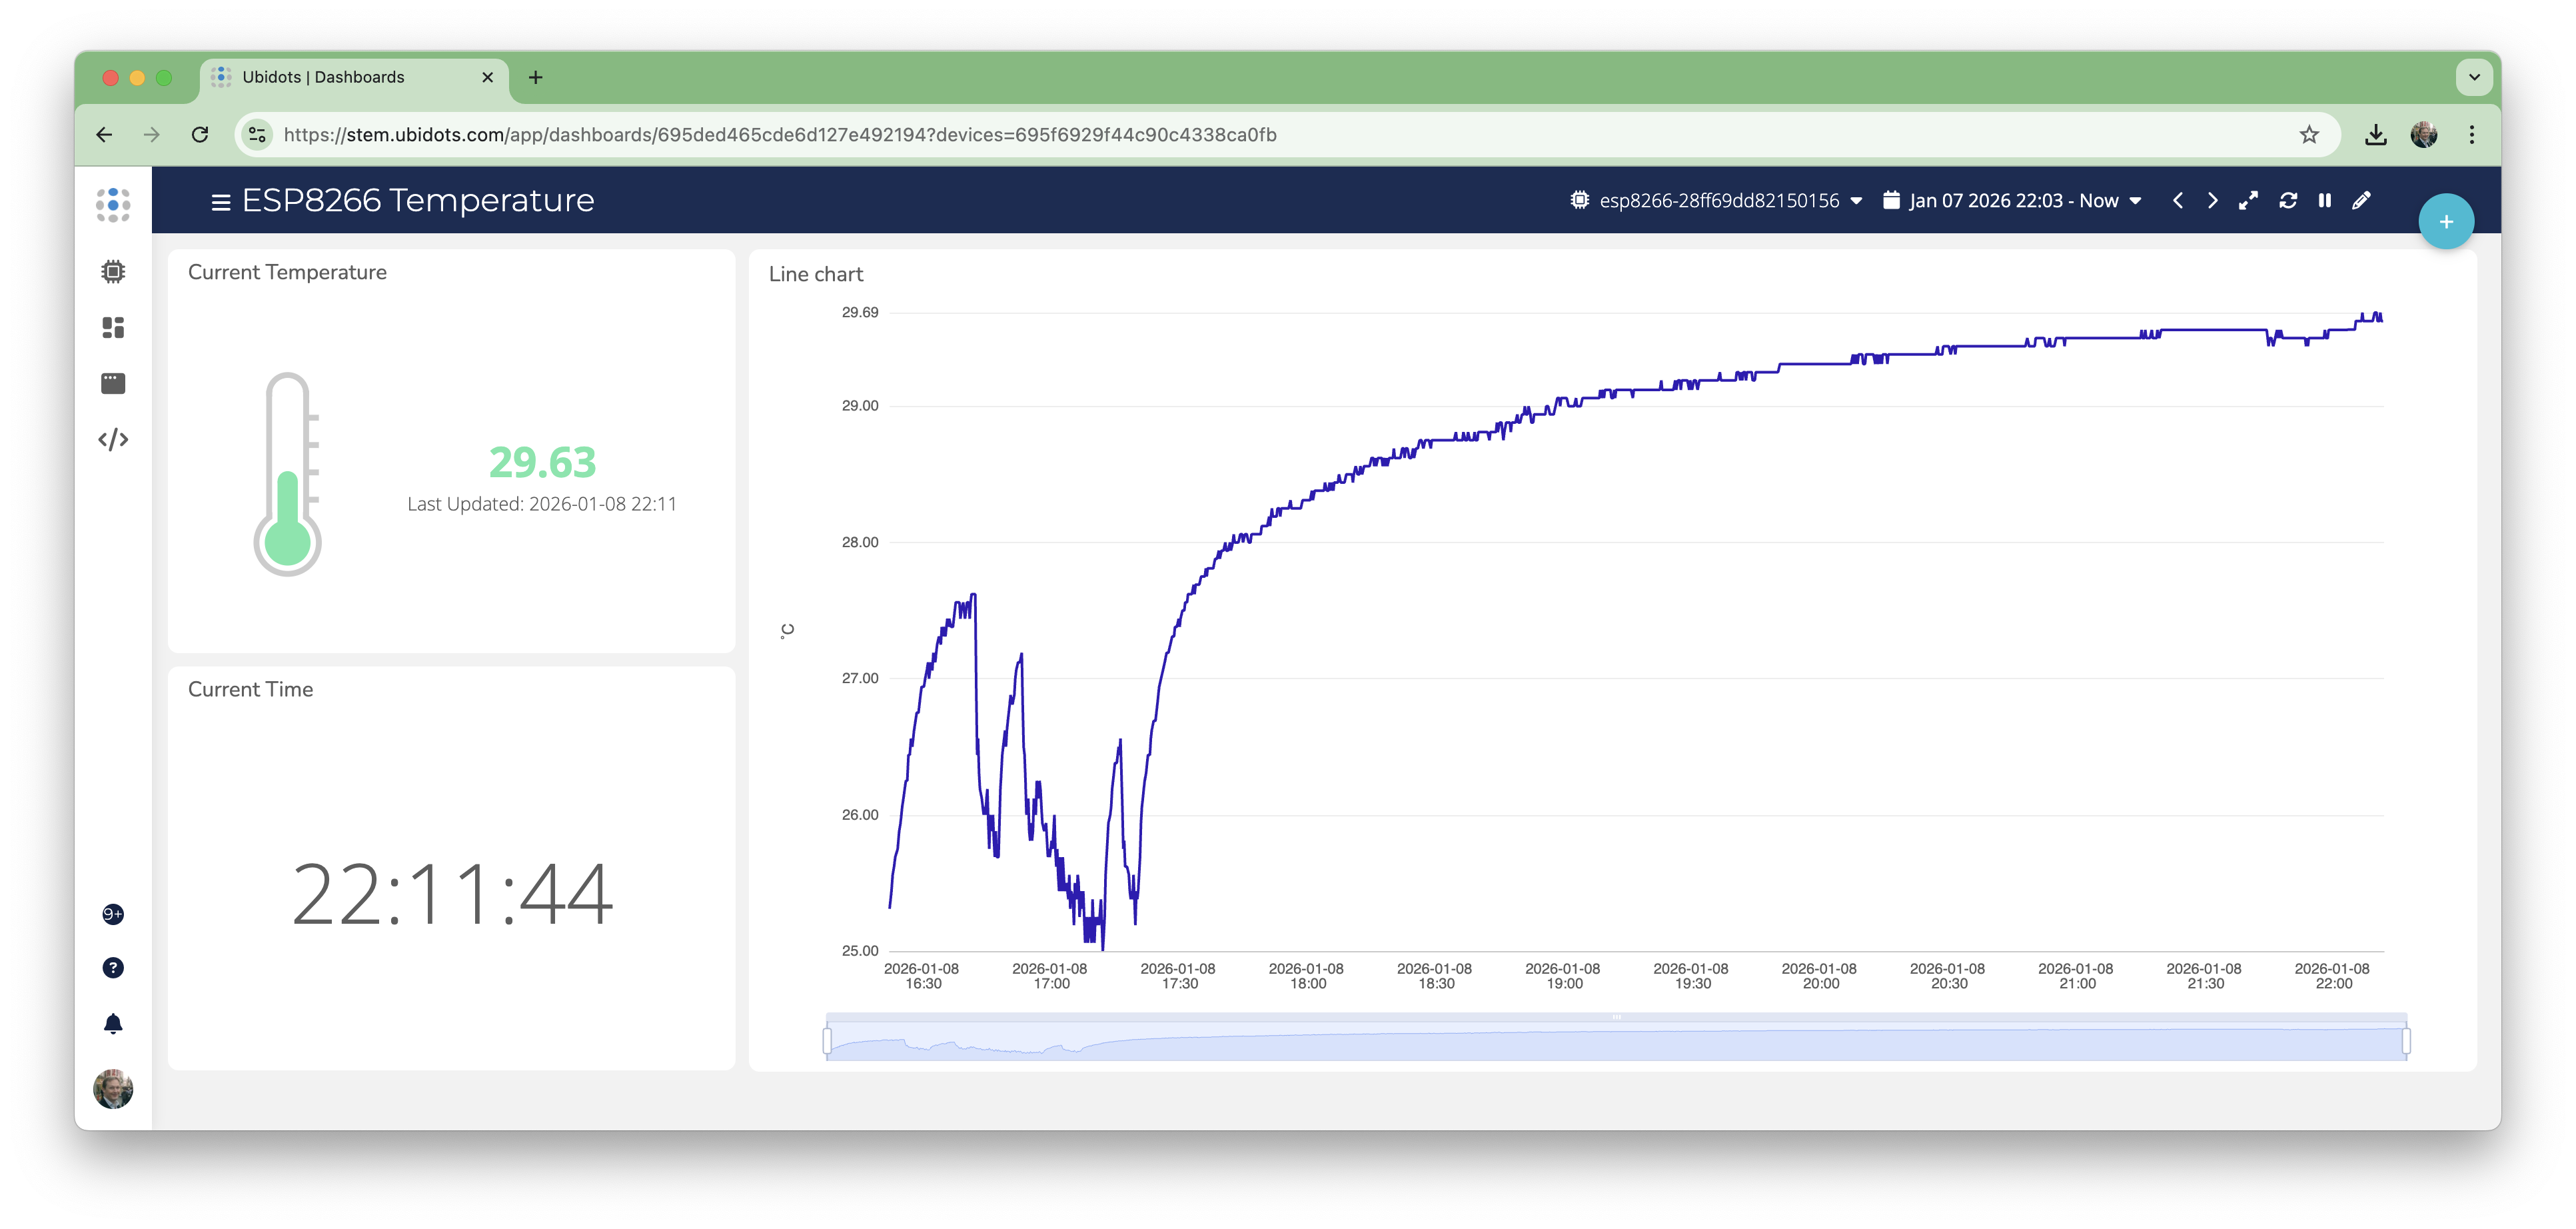Enter fullscreen mode with expand arrows icon
Viewport: 2576px width, 1229px height.
(2248, 201)
